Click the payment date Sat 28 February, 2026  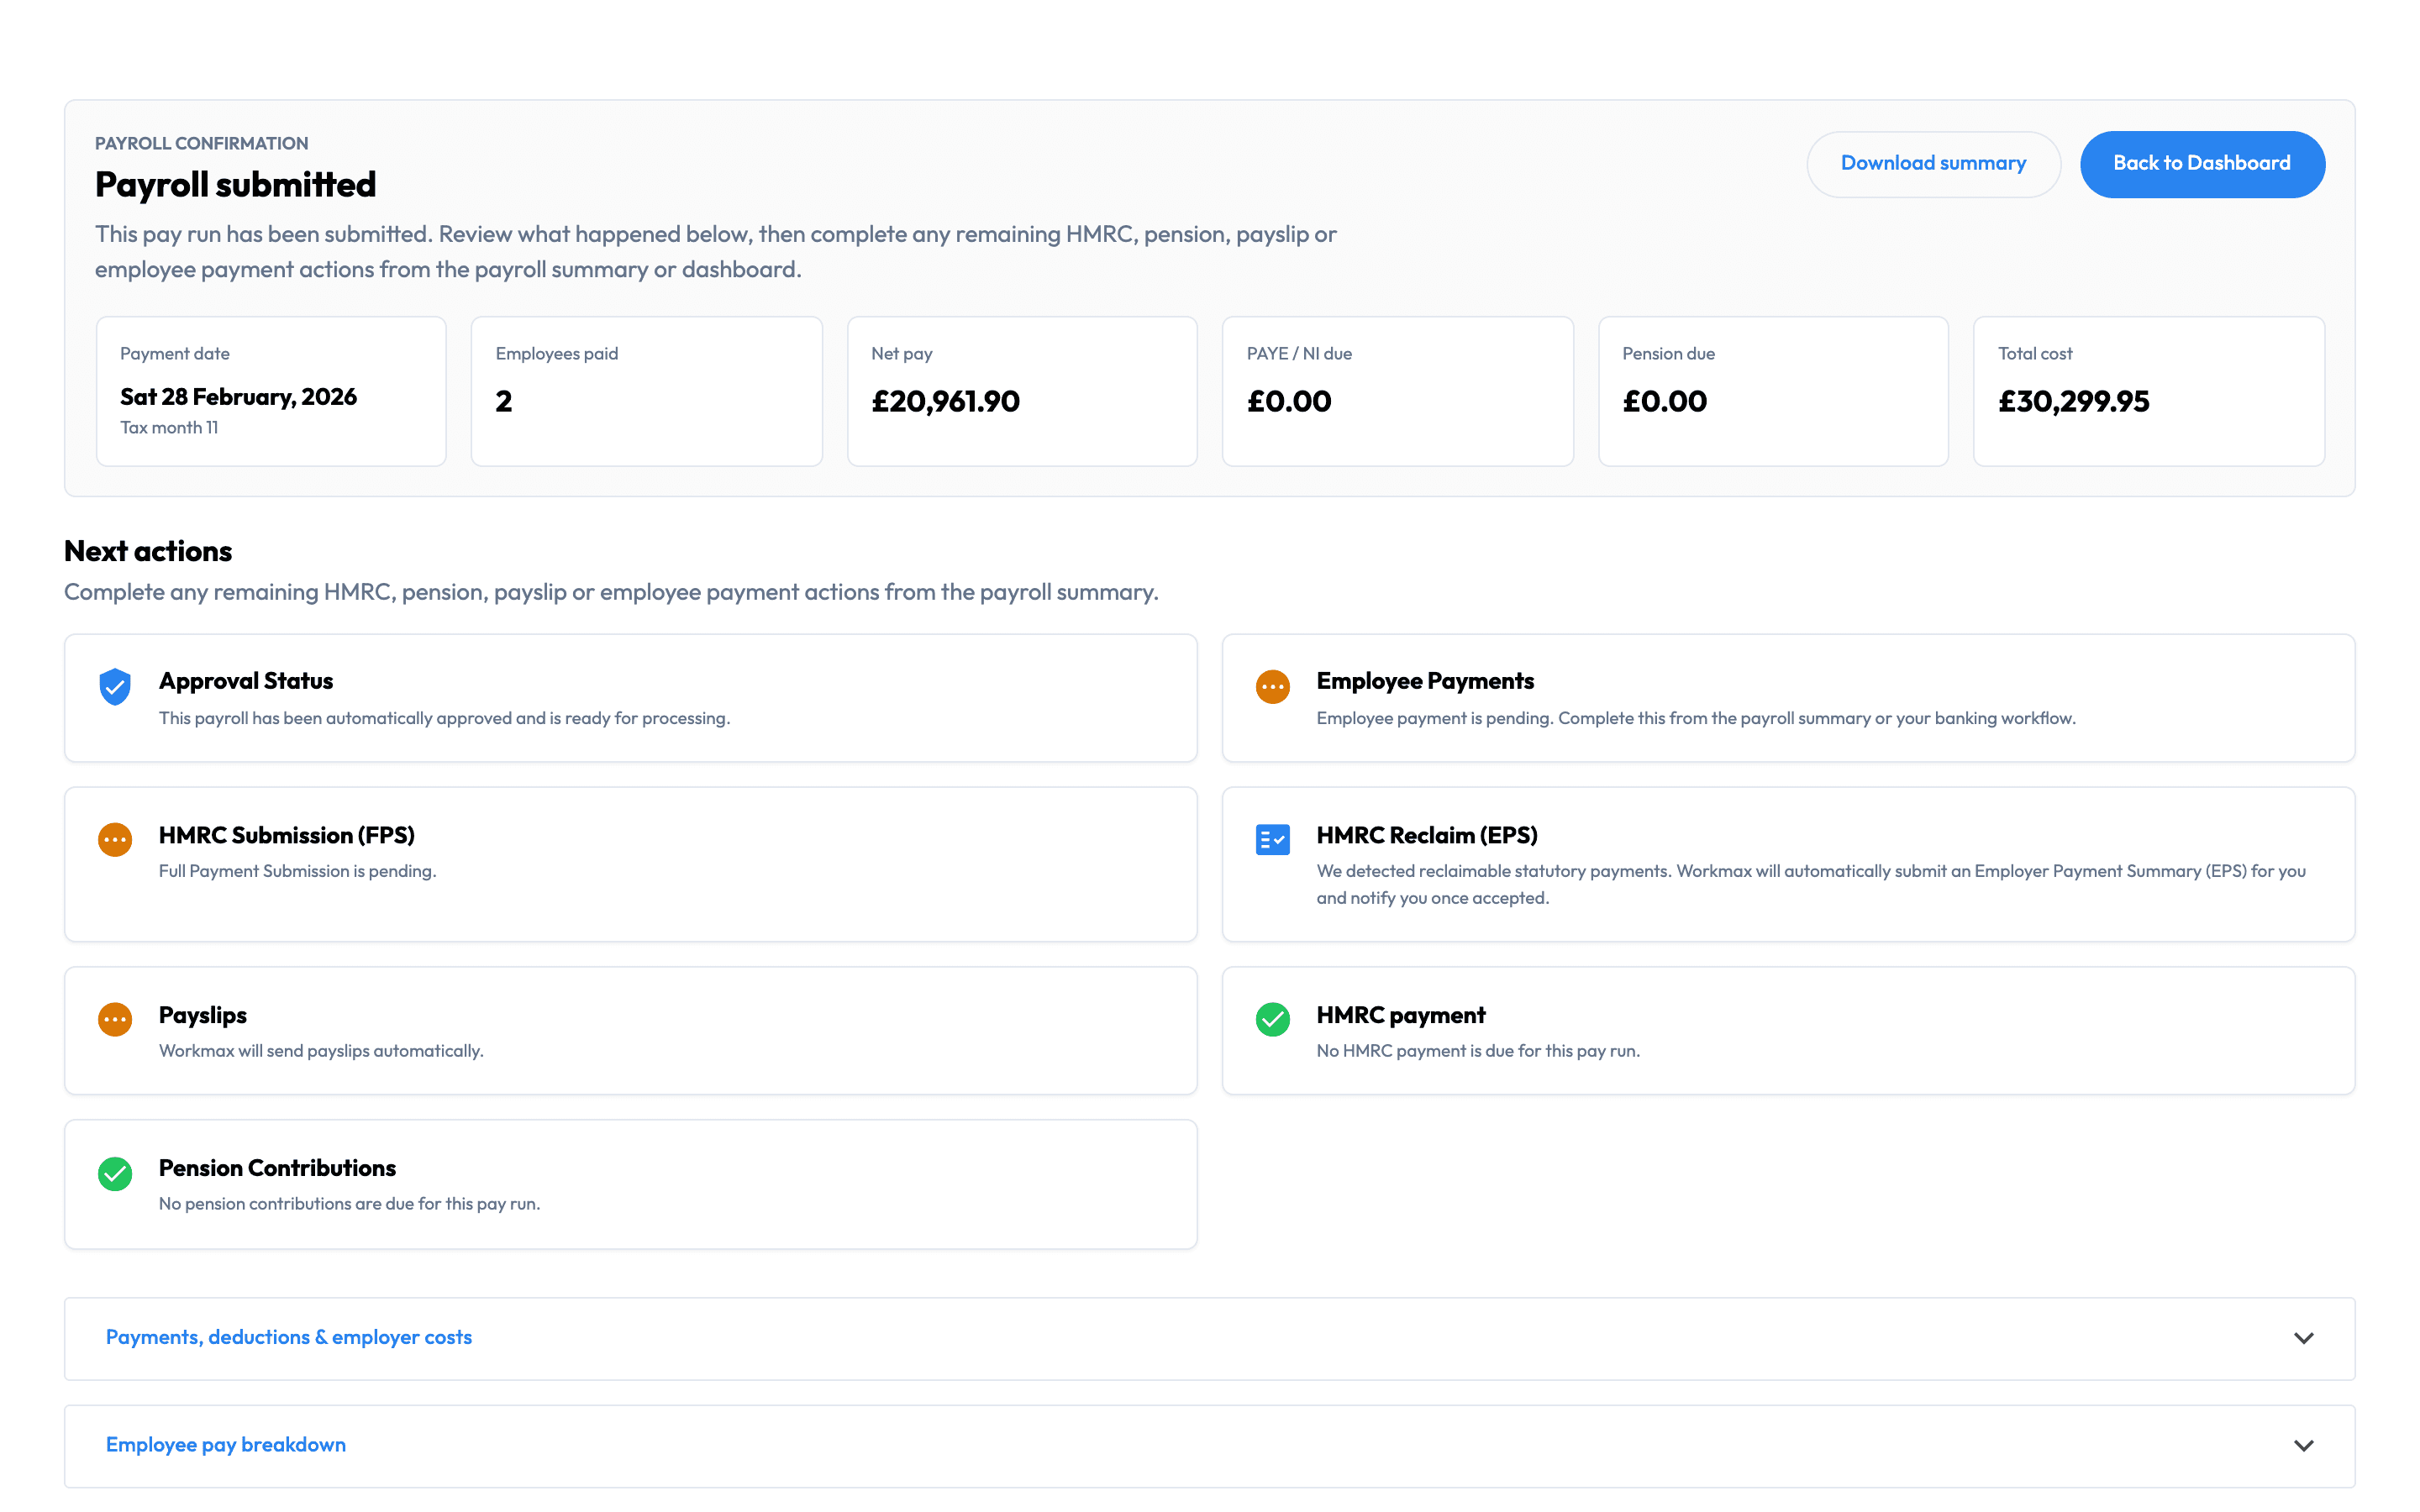pyautogui.click(x=238, y=397)
